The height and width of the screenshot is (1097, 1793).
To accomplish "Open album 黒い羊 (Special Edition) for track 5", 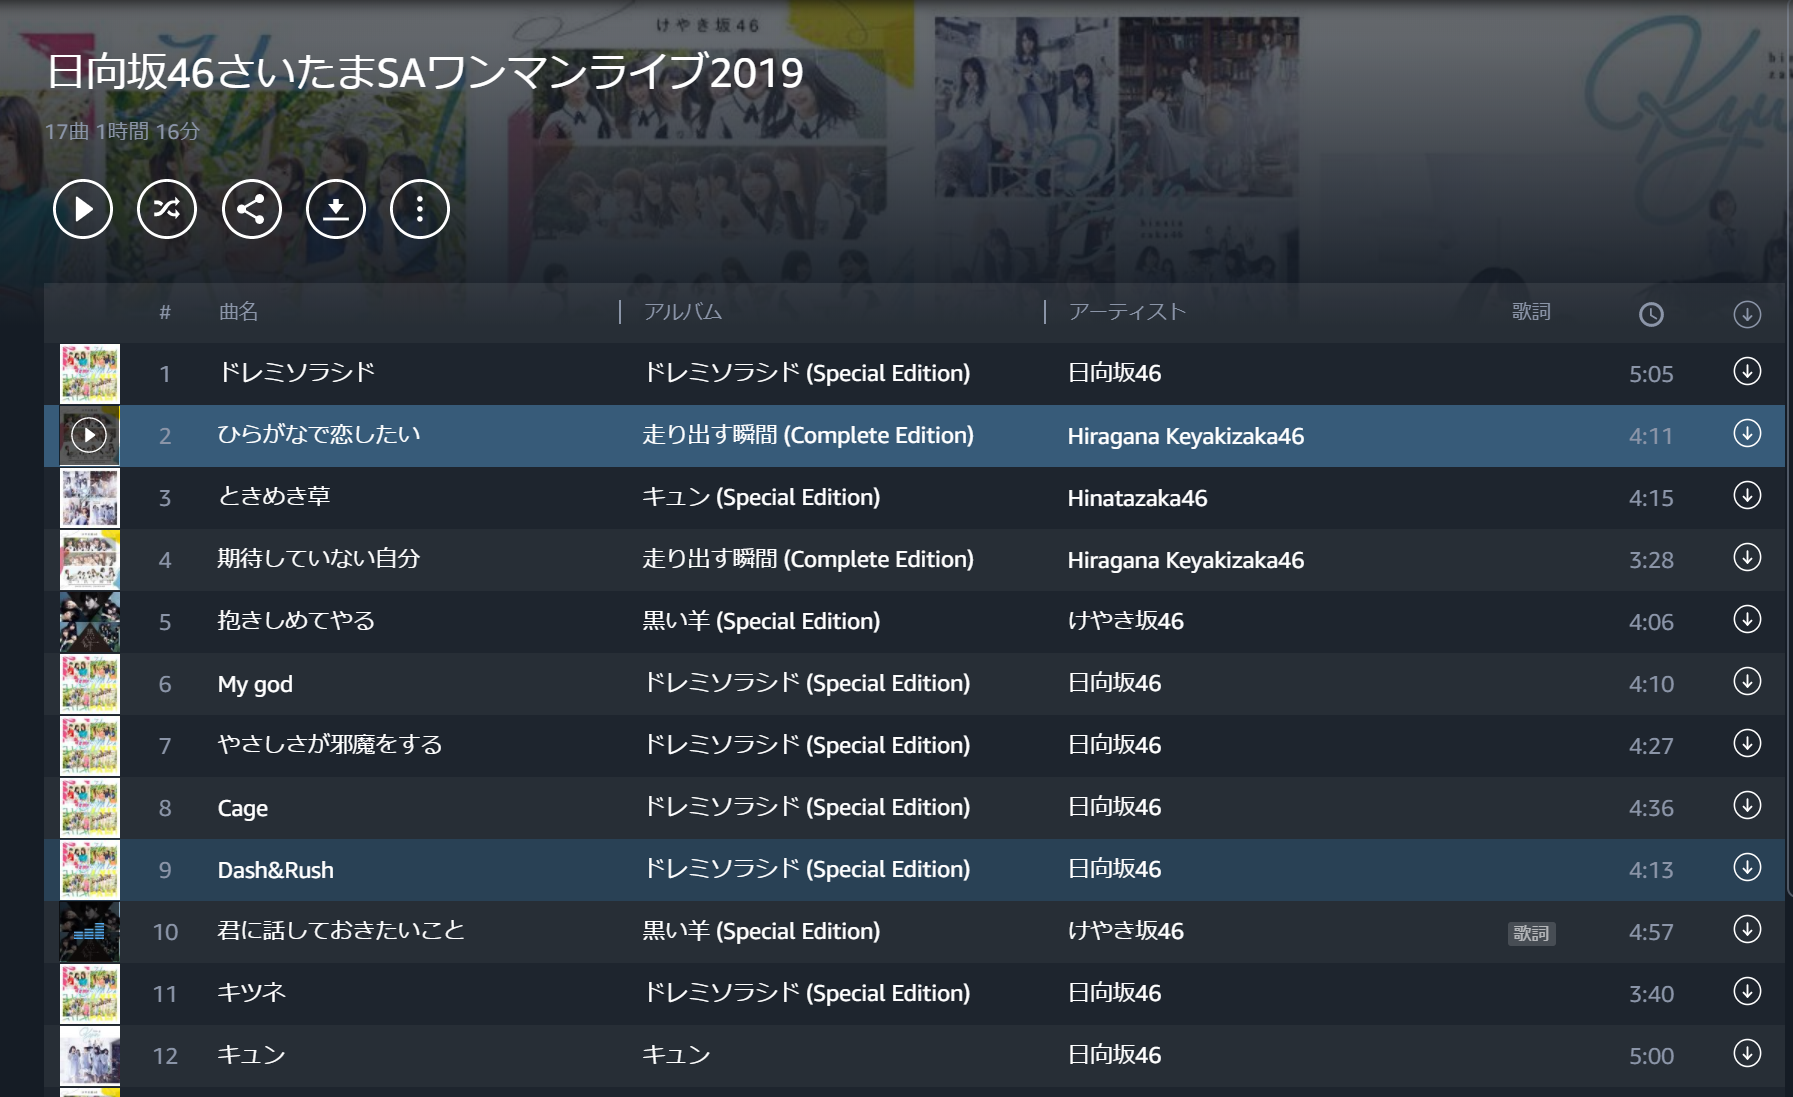I will point(761,621).
